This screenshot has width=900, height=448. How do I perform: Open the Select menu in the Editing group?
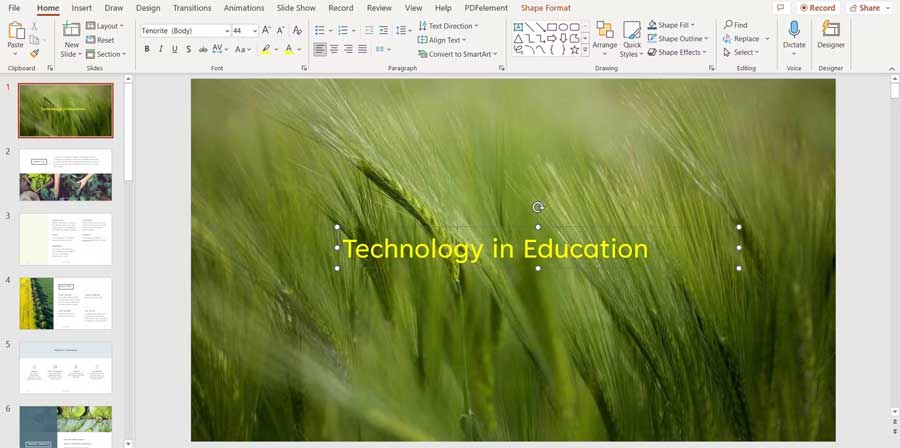tap(741, 52)
